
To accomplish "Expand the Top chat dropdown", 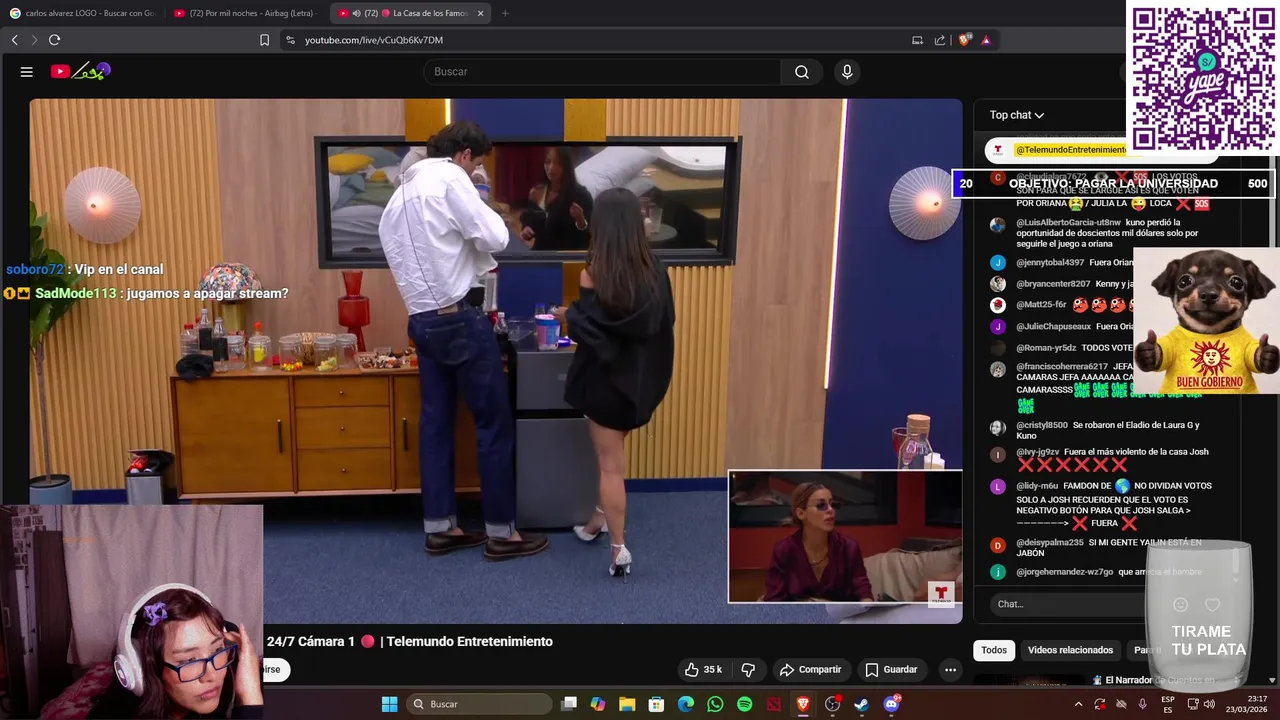I will click(x=1017, y=115).
